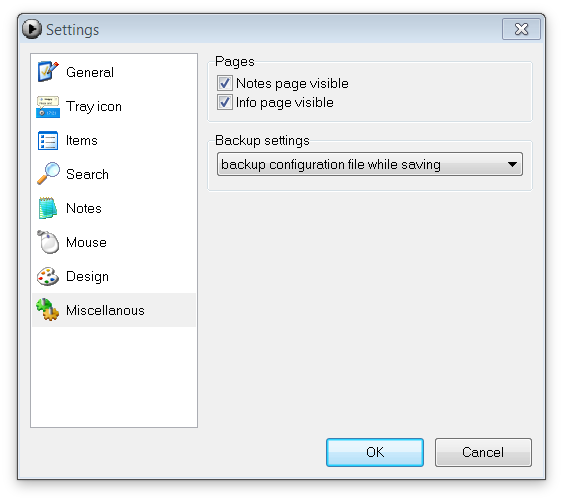The height and width of the screenshot is (501, 563).
Task: Discard changes with the Cancel button
Action: click(483, 452)
